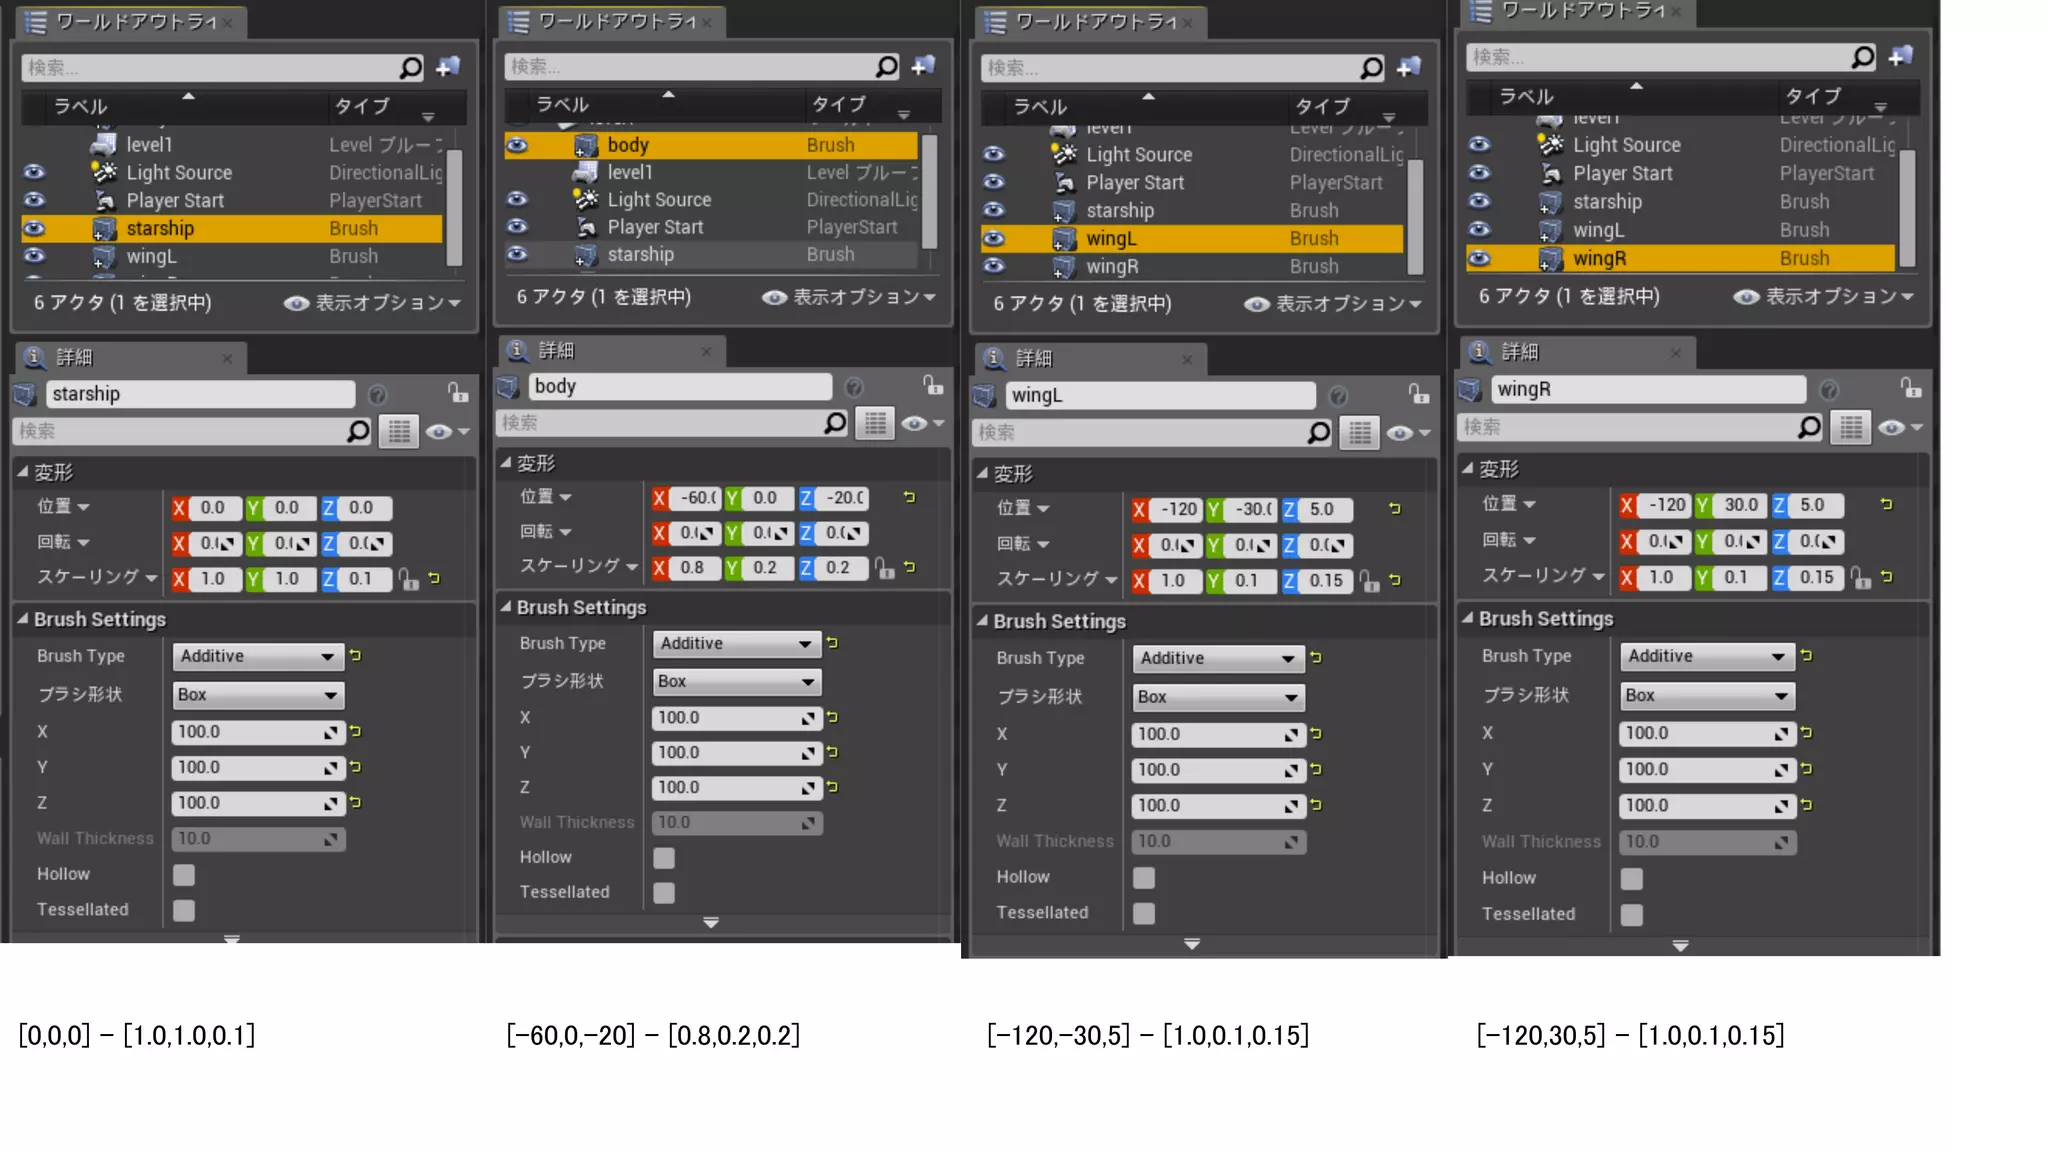
Task: Click the property matrix grid icon in the body details panel
Action: (875, 423)
